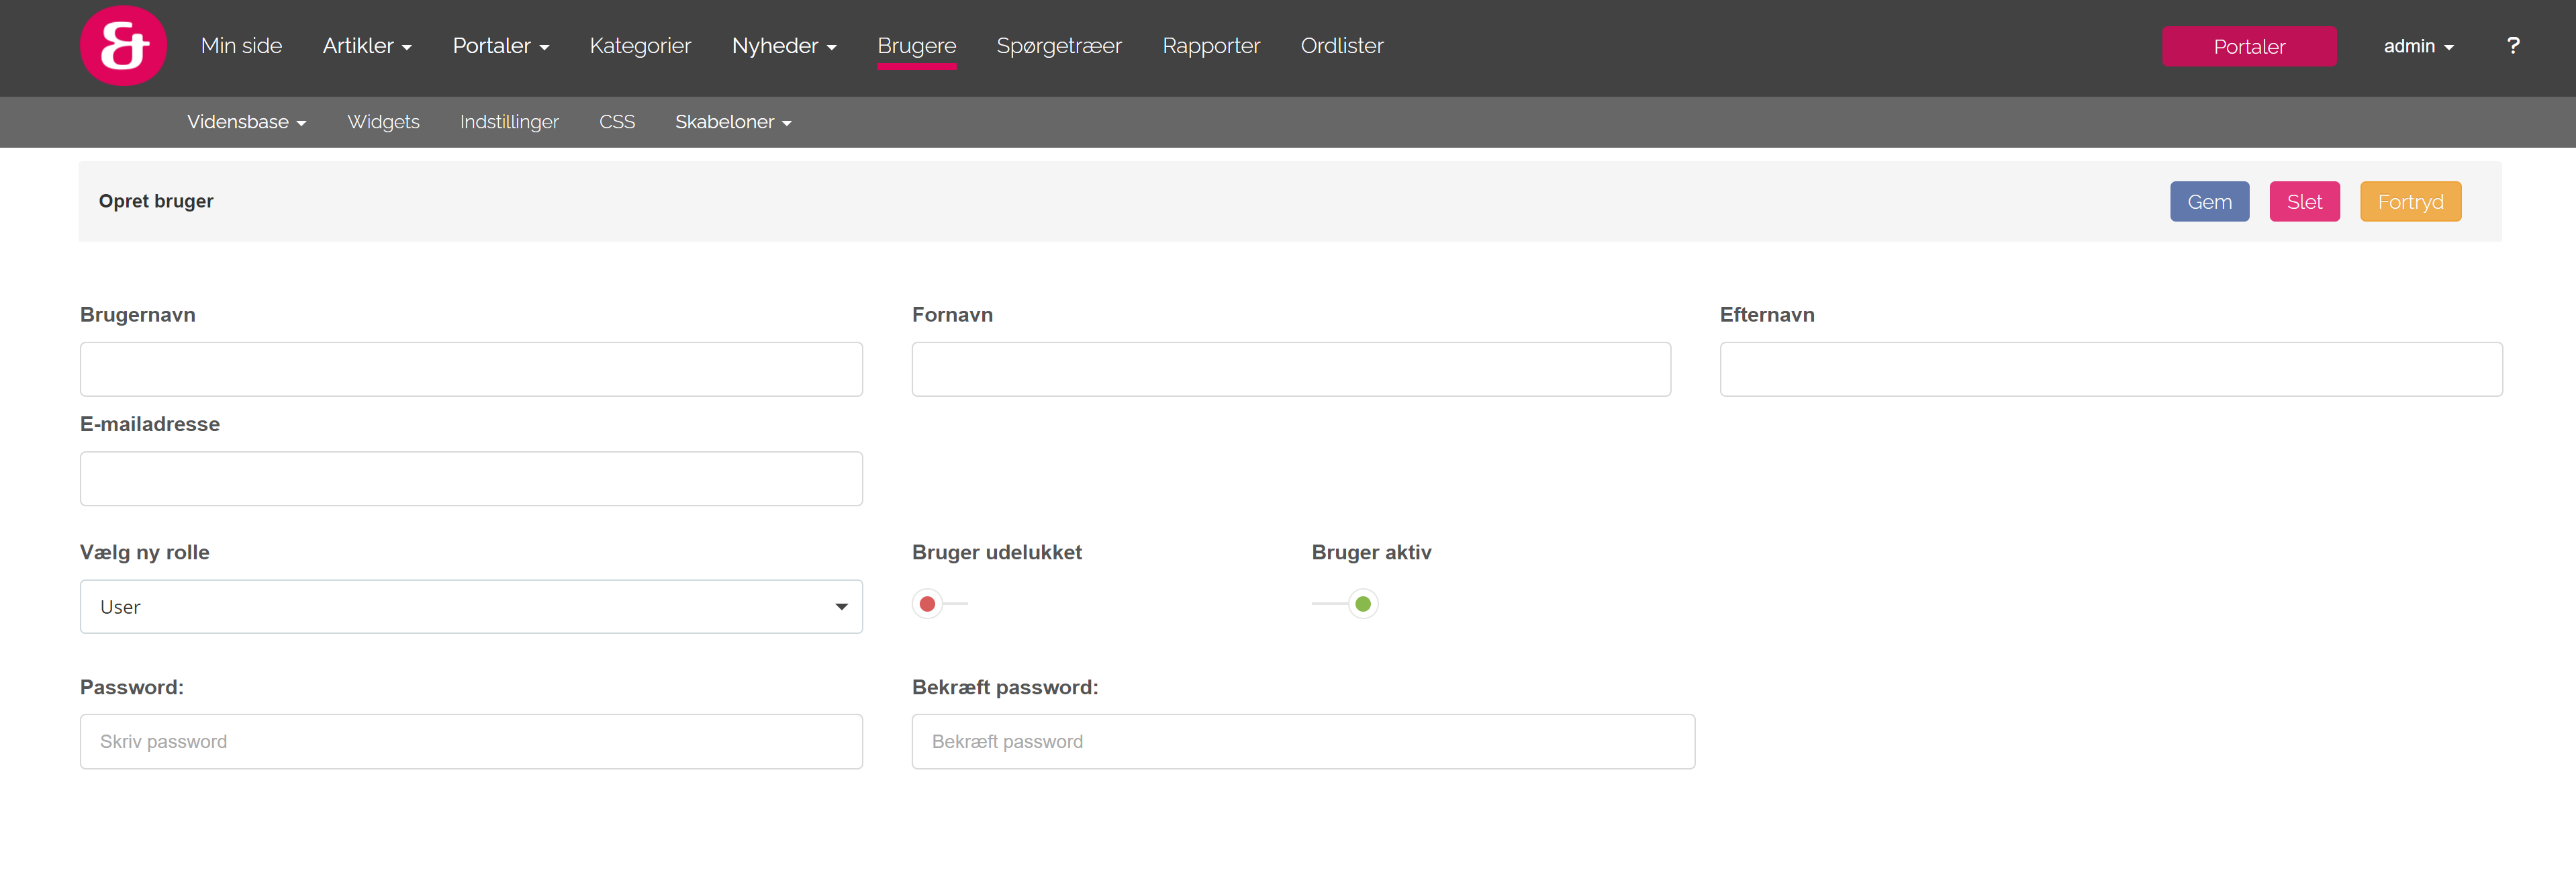Expand the Artikler menu
Screen dimensions: 2576x887
367,46
